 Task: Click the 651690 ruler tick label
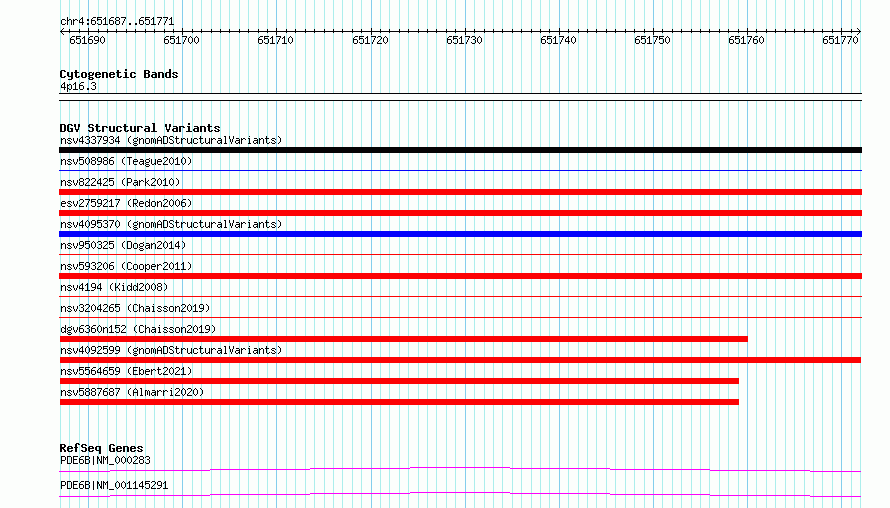pyautogui.click(x=87, y=40)
